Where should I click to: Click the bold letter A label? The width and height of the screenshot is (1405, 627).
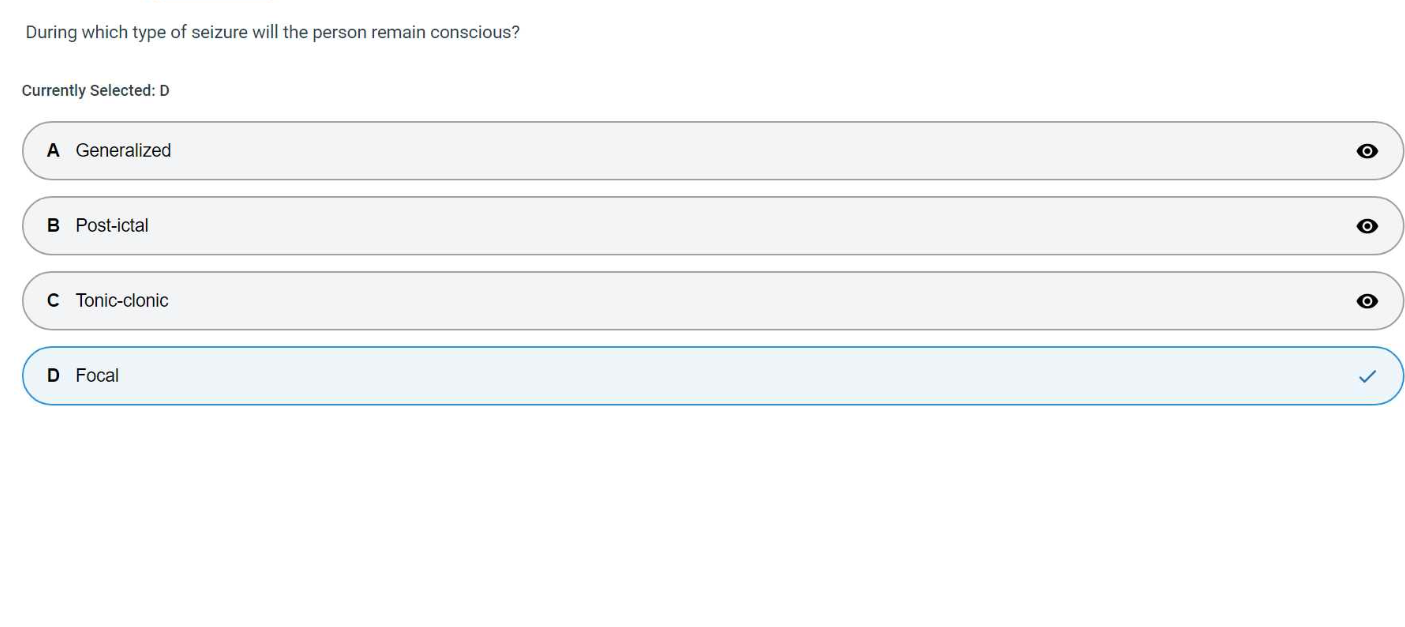(53, 150)
